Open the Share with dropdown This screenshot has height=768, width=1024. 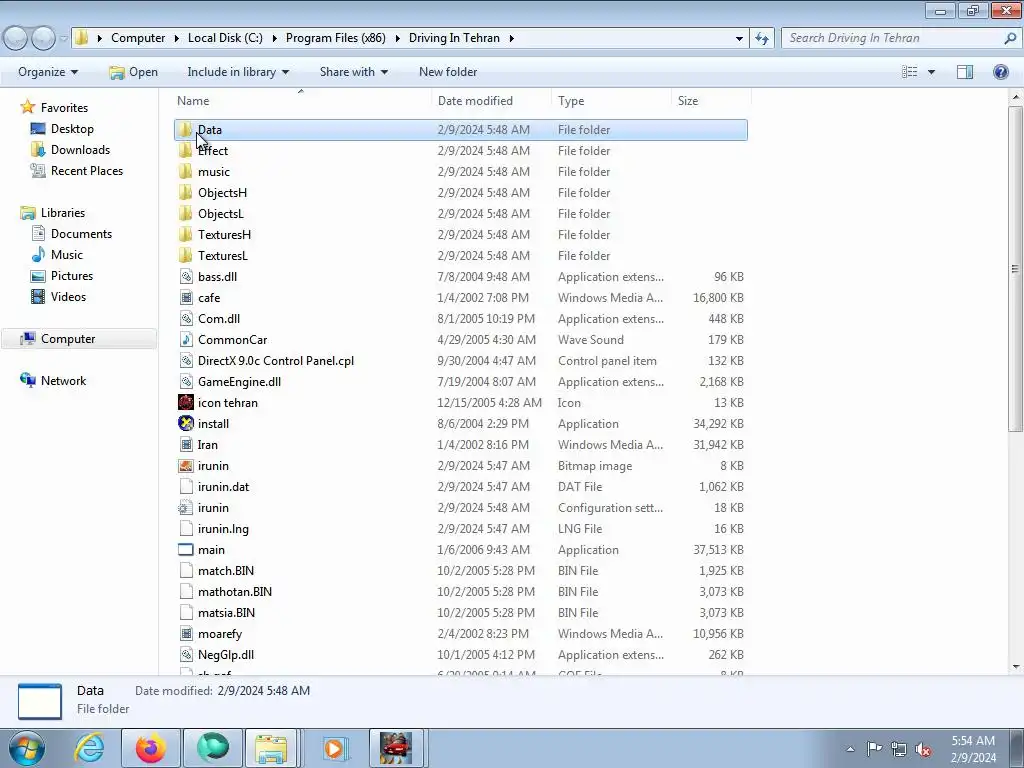coord(353,72)
